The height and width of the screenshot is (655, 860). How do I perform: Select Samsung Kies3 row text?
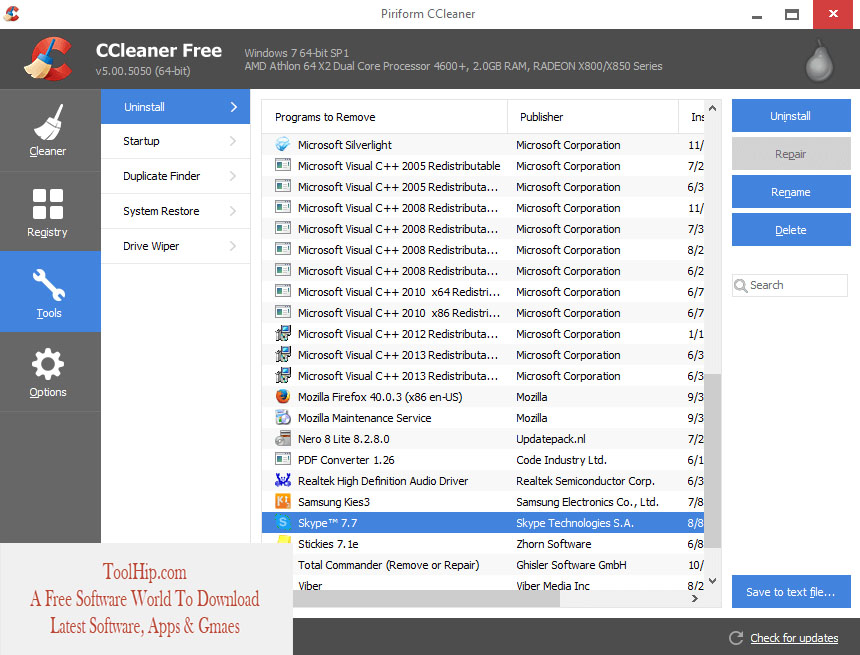[333, 502]
